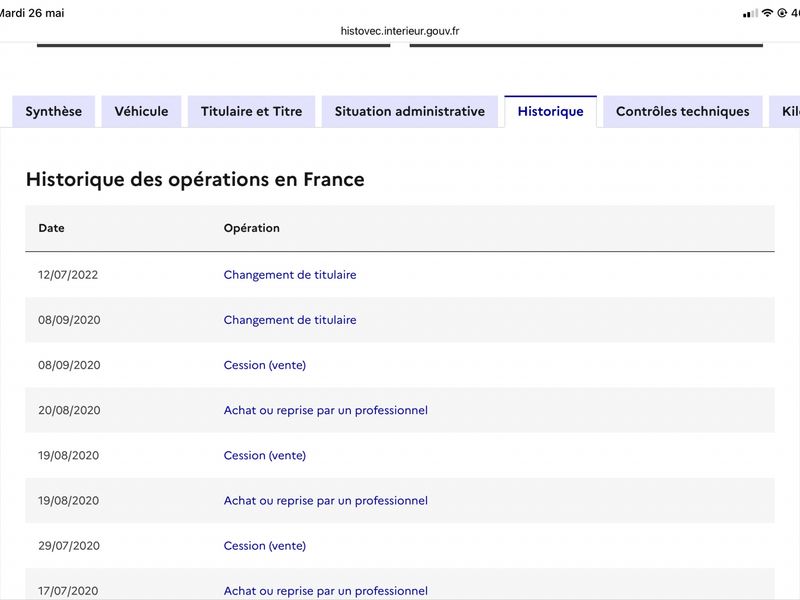Image resolution: width=800 pixels, height=600 pixels.
Task: Open Changement de titulaire dated 12/07/2022
Action: tap(290, 274)
